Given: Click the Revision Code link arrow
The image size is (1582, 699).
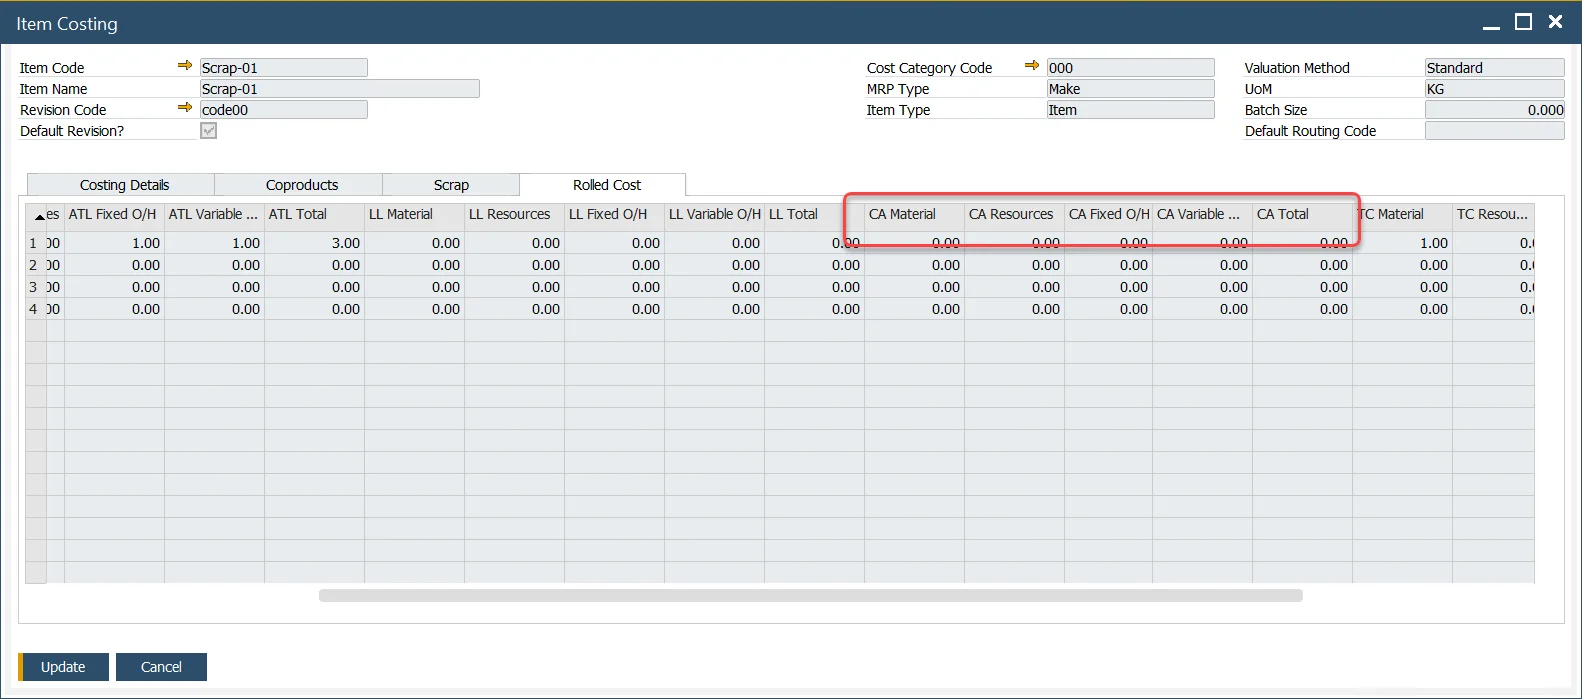Looking at the screenshot, I should [x=185, y=108].
